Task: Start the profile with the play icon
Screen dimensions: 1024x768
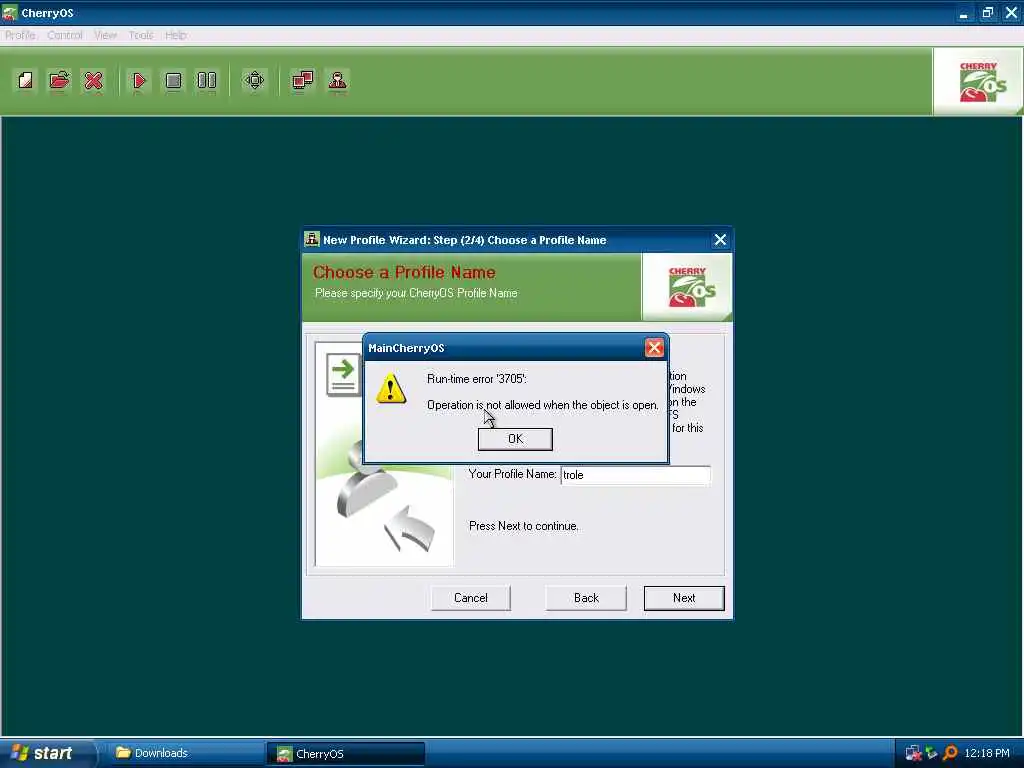Action: click(139, 80)
